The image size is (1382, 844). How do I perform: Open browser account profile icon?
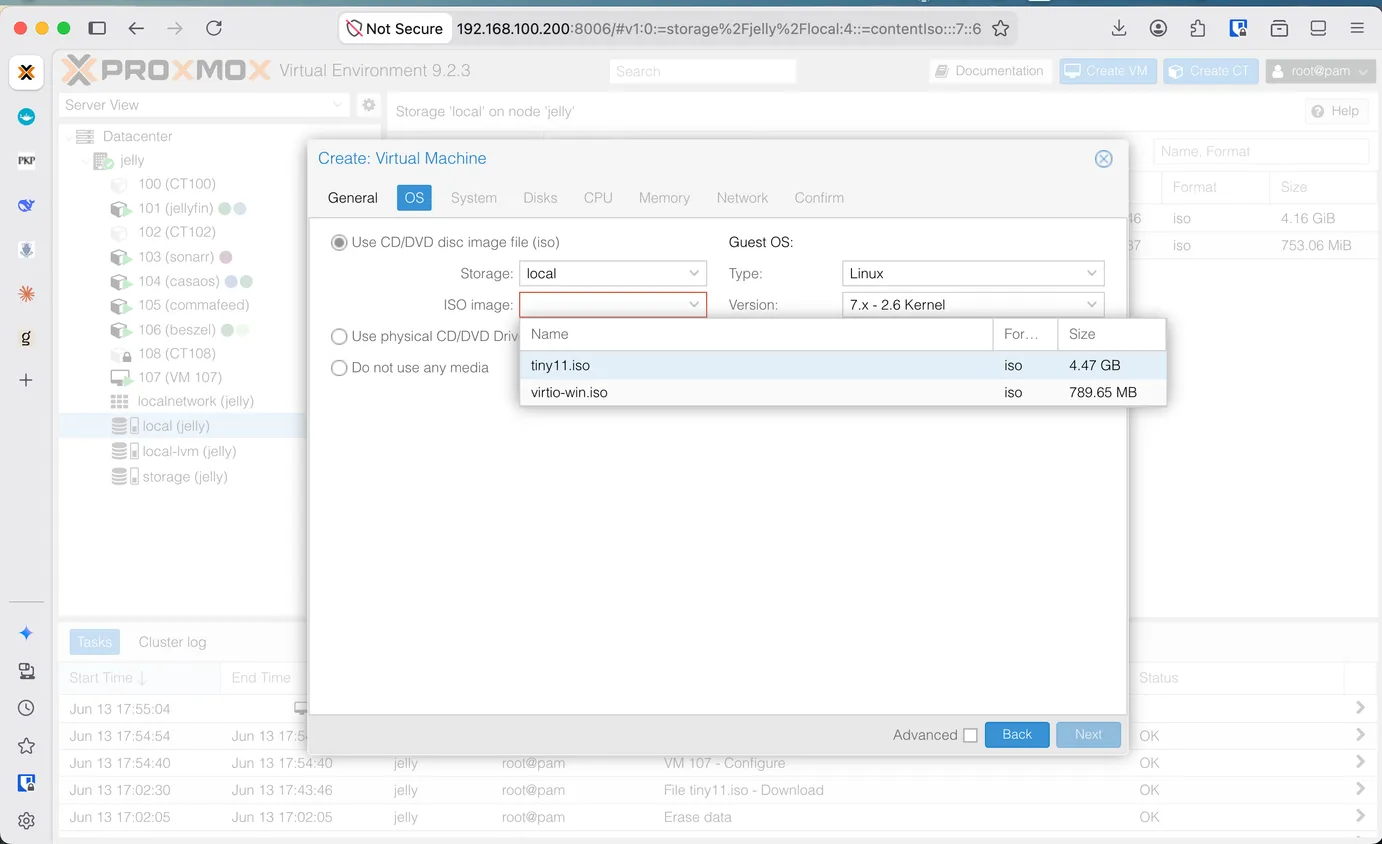pyautogui.click(x=1158, y=29)
